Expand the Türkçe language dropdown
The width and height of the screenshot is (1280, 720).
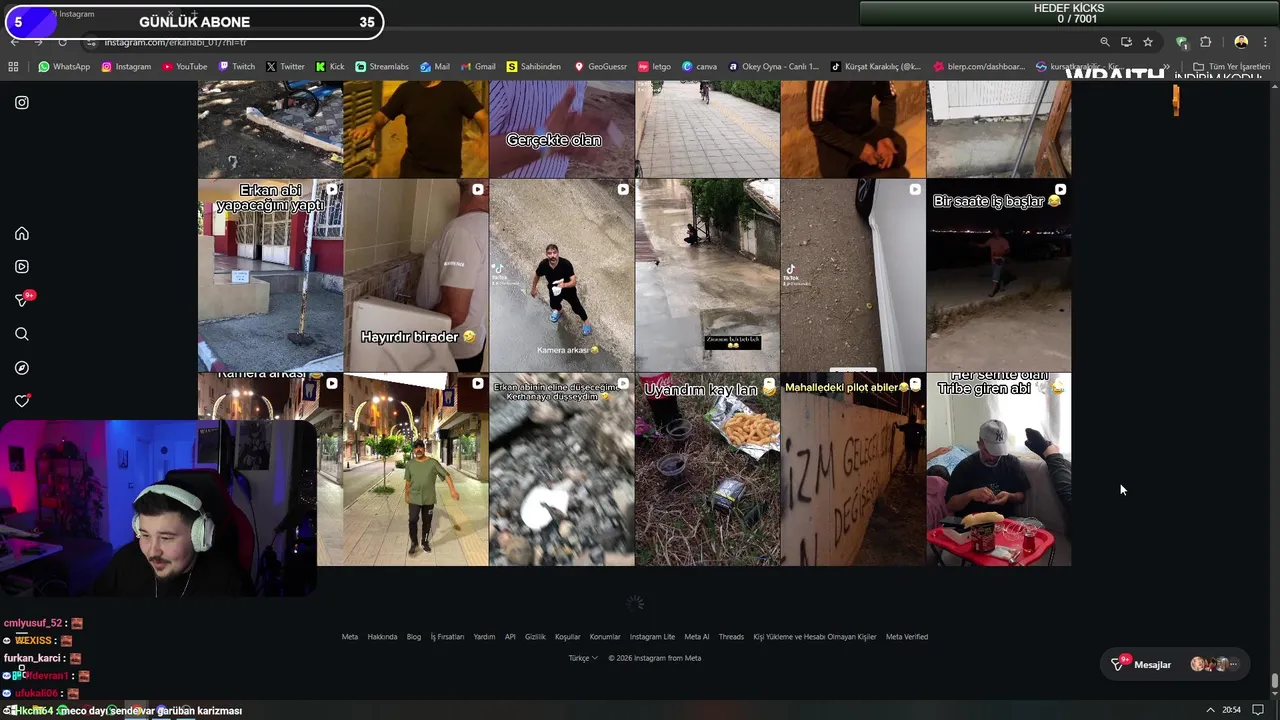[x=583, y=658]
